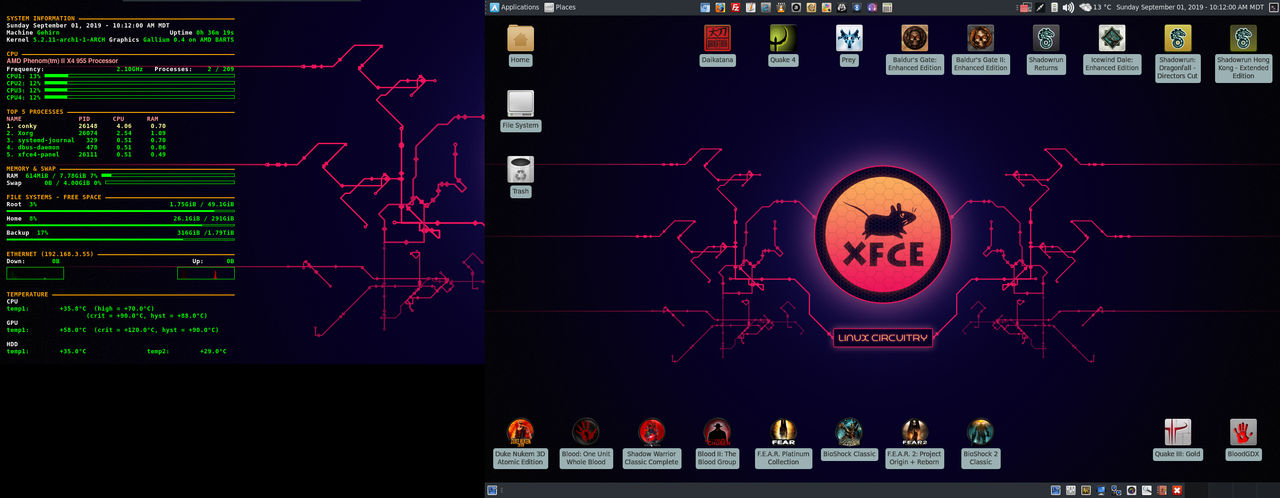This screenshot has height=498, width=1280.
Task: Open the weather applet showing 13 °C
Action: tap(1094, 7)
